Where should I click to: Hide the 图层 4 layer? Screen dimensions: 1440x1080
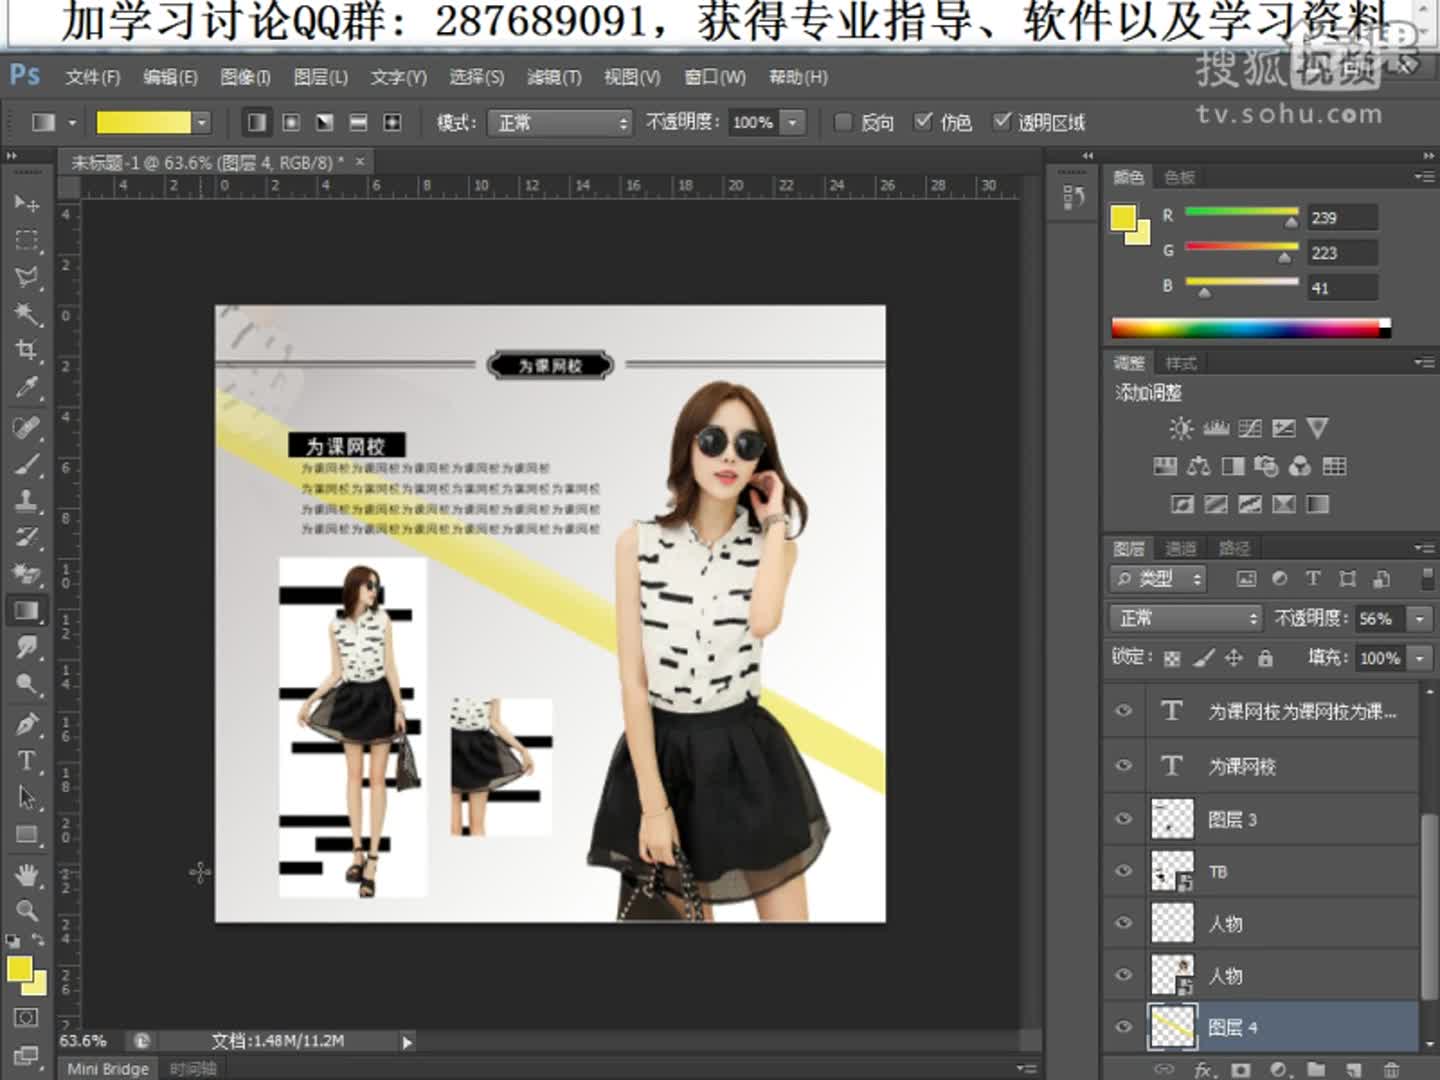(1124, 1026)
